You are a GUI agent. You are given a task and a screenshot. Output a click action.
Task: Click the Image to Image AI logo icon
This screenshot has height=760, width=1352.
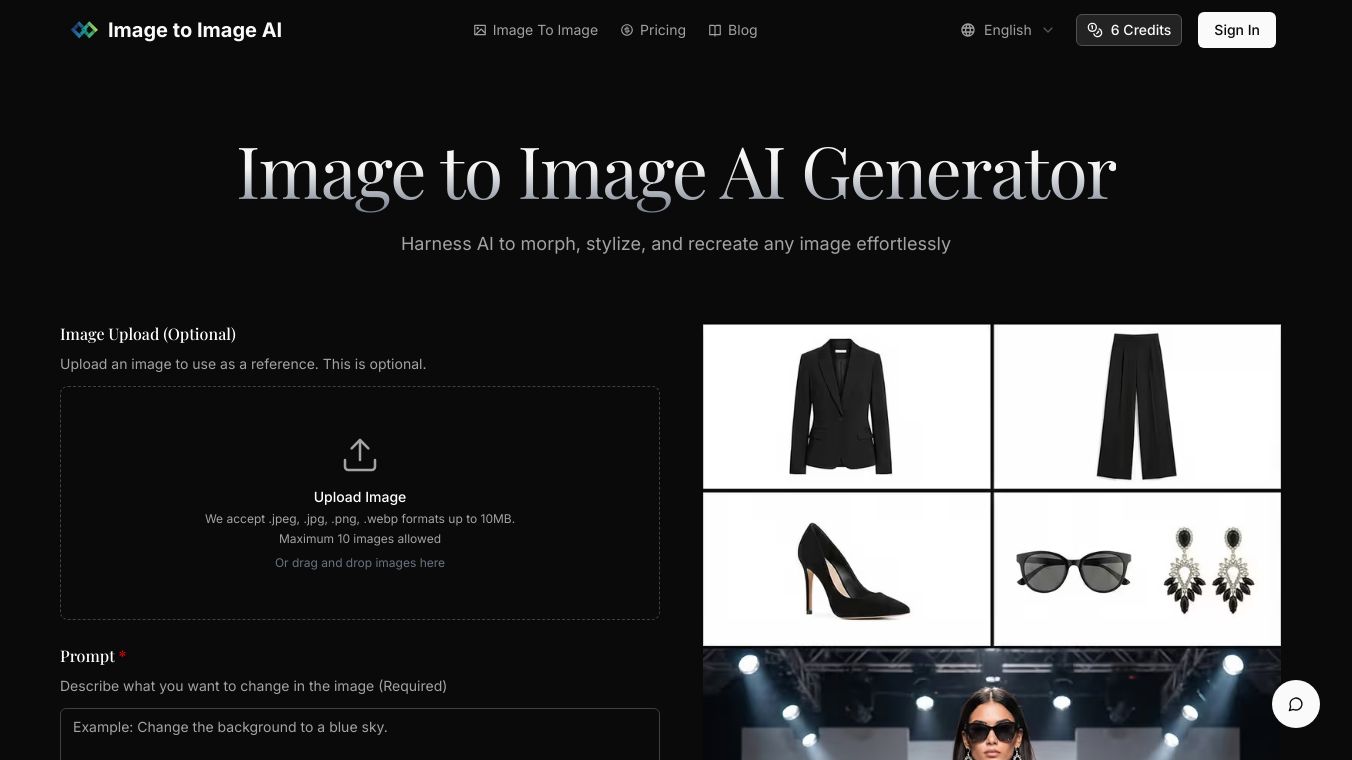[84, 30]
